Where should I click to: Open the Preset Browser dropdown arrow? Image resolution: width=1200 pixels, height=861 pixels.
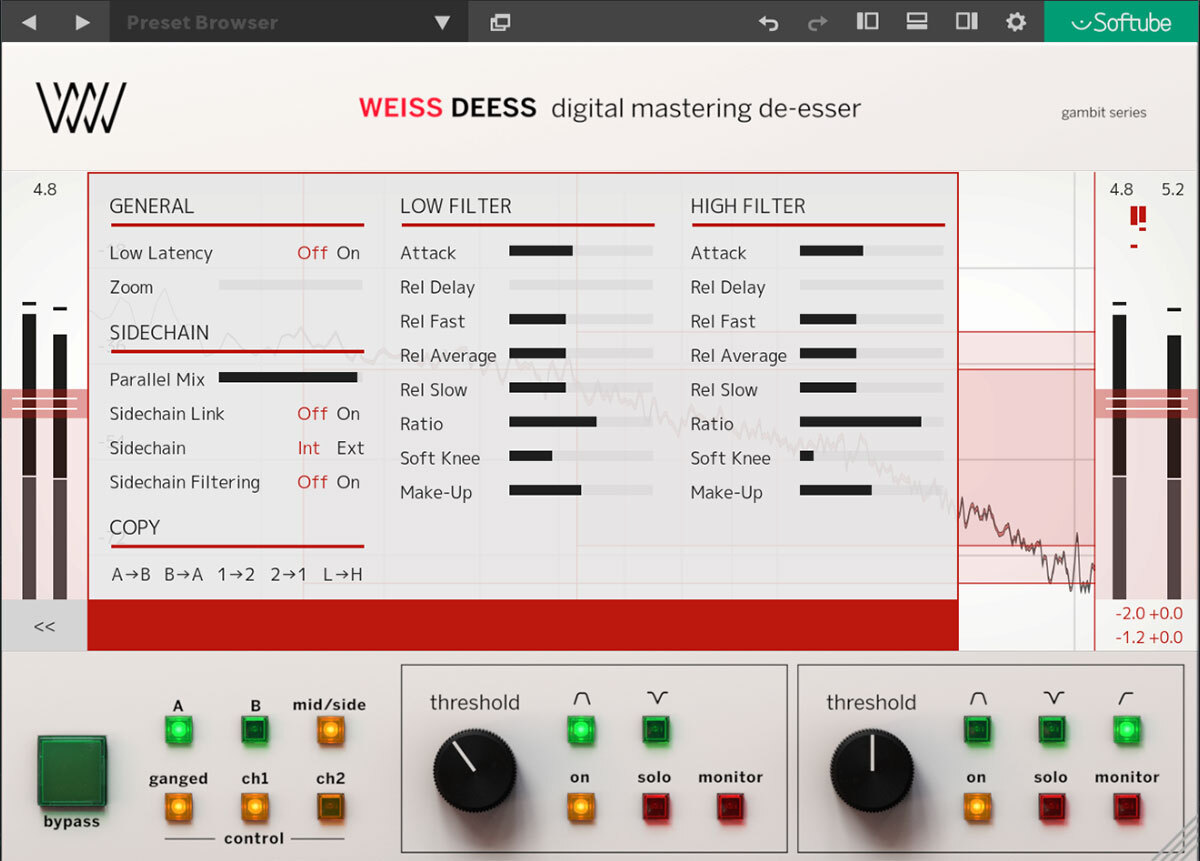tap(443, 22)
